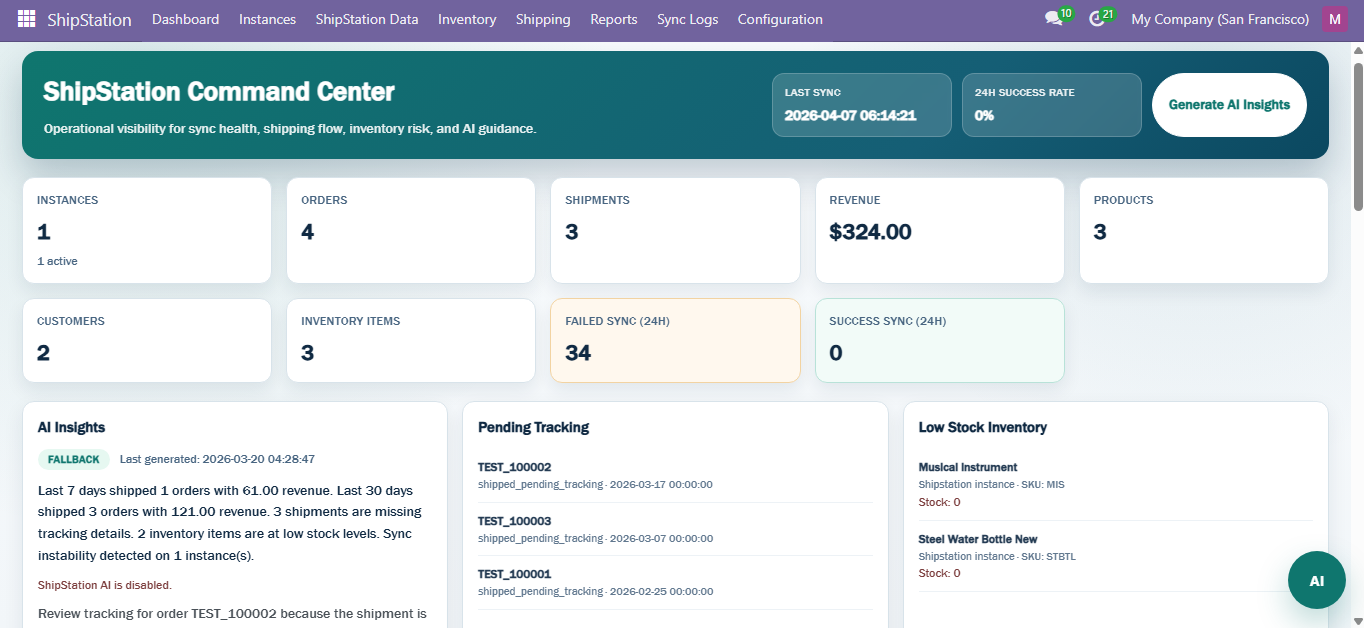This screenshot has height=628, width=1364.
Task: Open the chat messages icon with badge
Action: coord(1052,19)
